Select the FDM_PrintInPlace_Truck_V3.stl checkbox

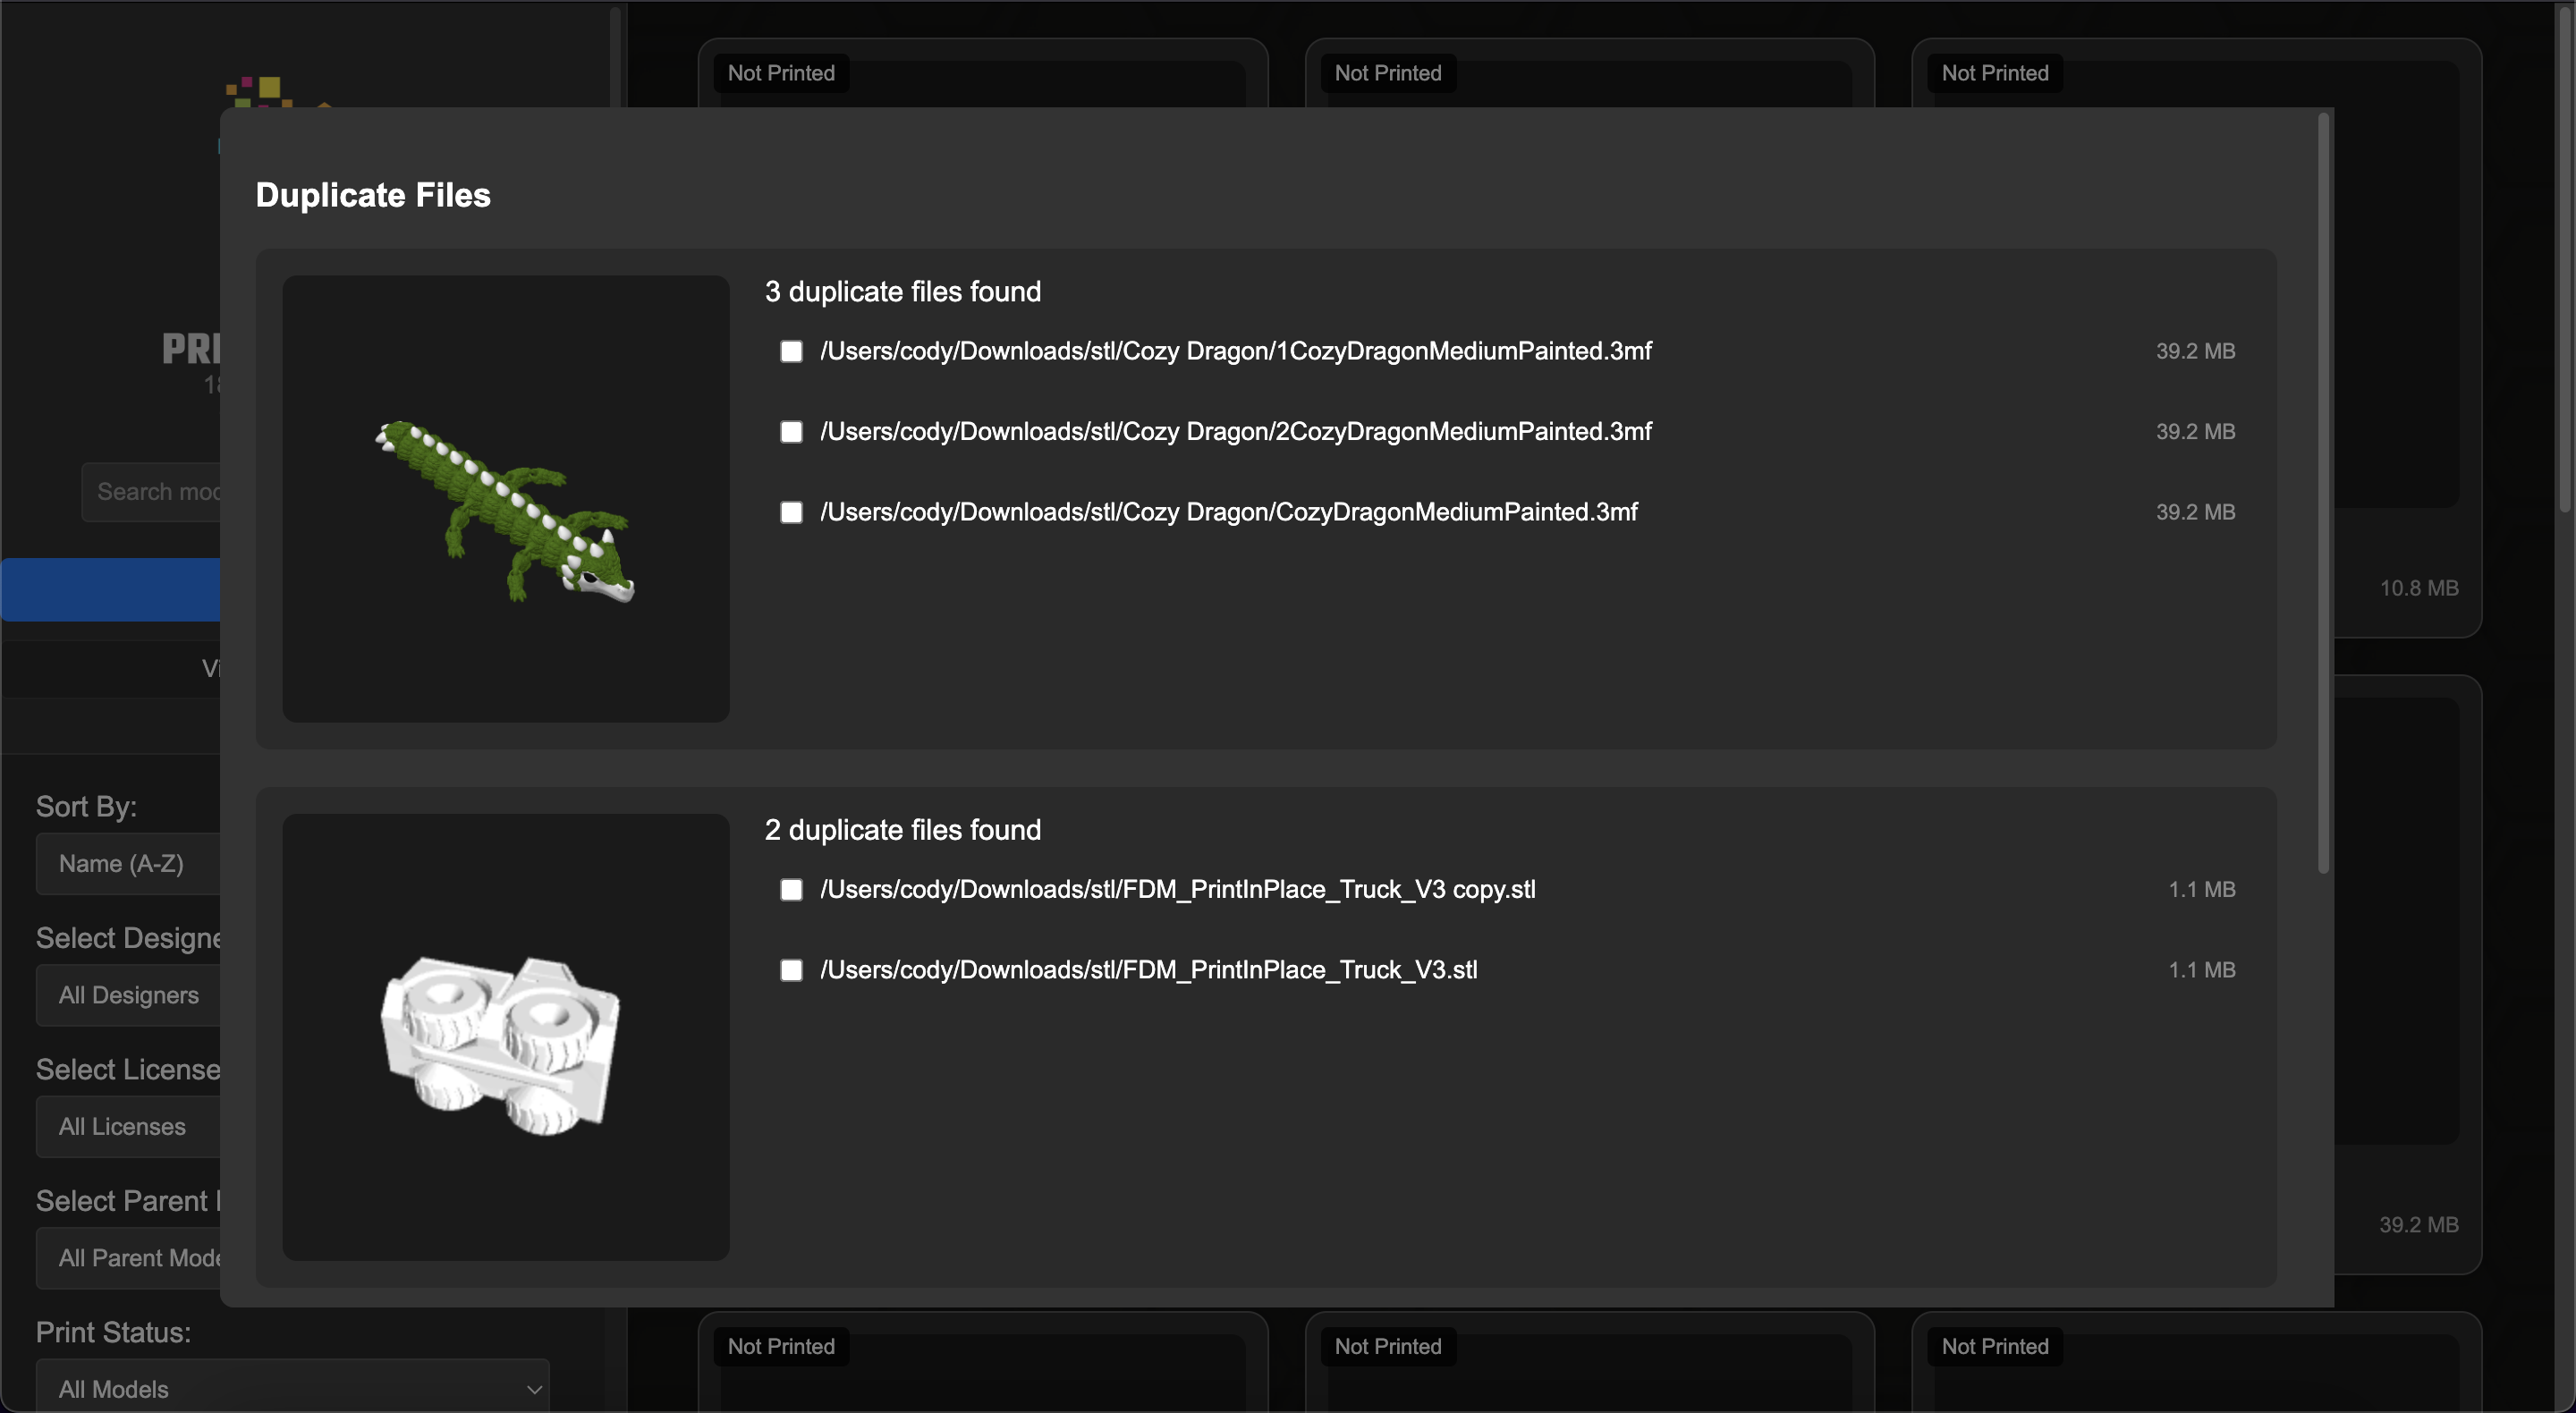[791, 970]
